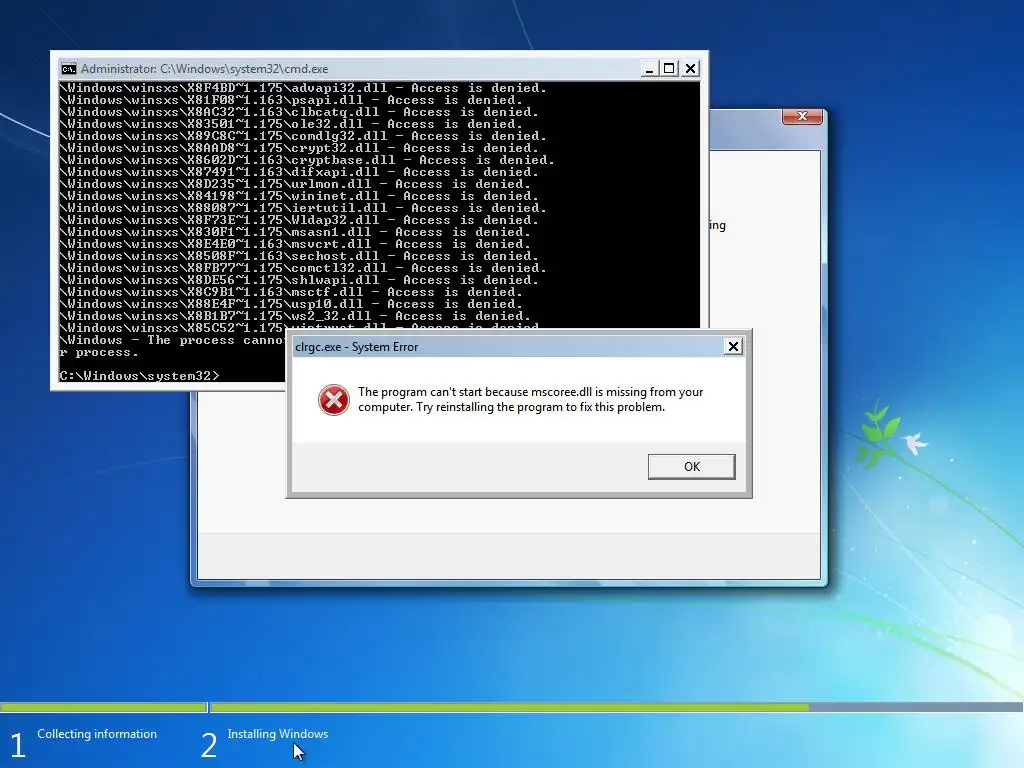Screen dimensions: 1024x768
Task: Click the cmd.exe icon in the title bar
Action: pyautogui.click(x=68, y=69)
